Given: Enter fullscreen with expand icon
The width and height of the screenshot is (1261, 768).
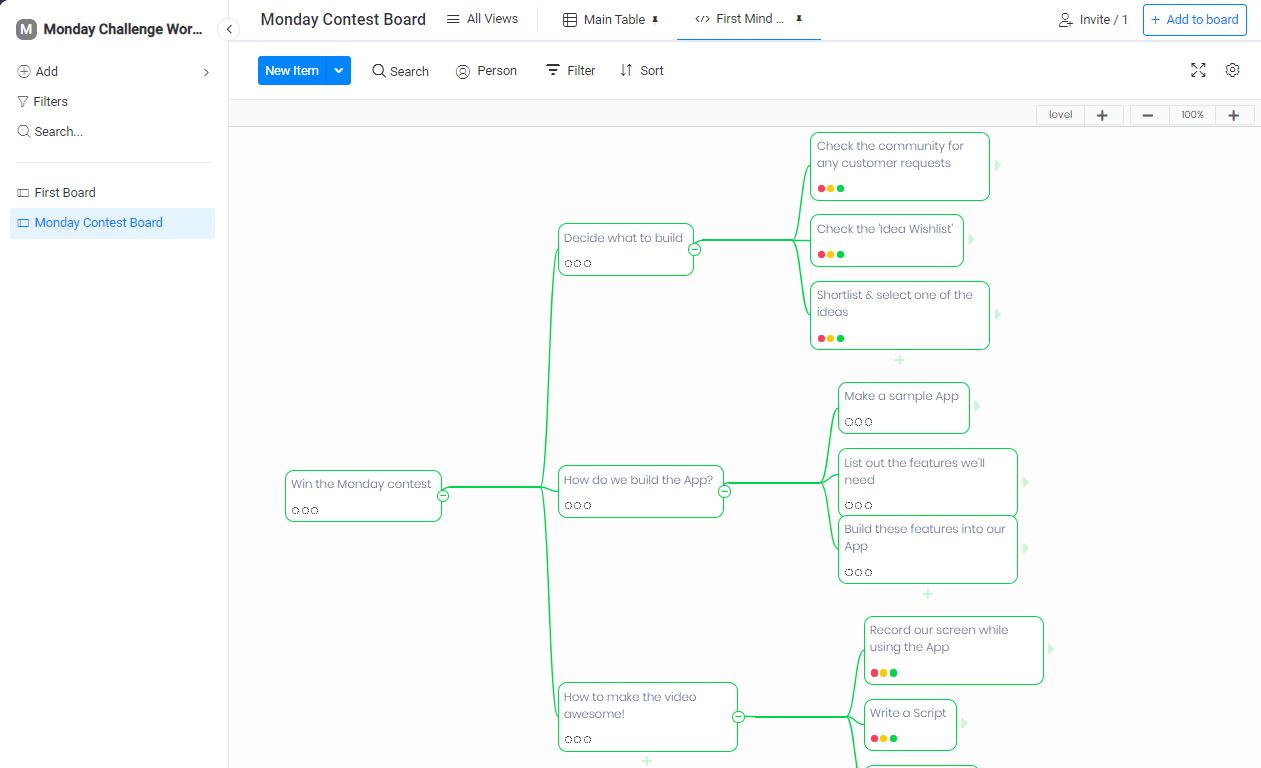Looking at the screenshot, I should coord(1198,70).
